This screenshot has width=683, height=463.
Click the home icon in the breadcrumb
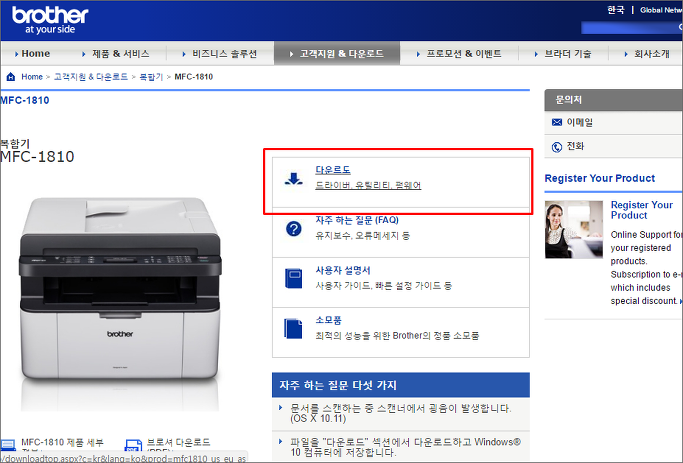(x=11, y=77)
